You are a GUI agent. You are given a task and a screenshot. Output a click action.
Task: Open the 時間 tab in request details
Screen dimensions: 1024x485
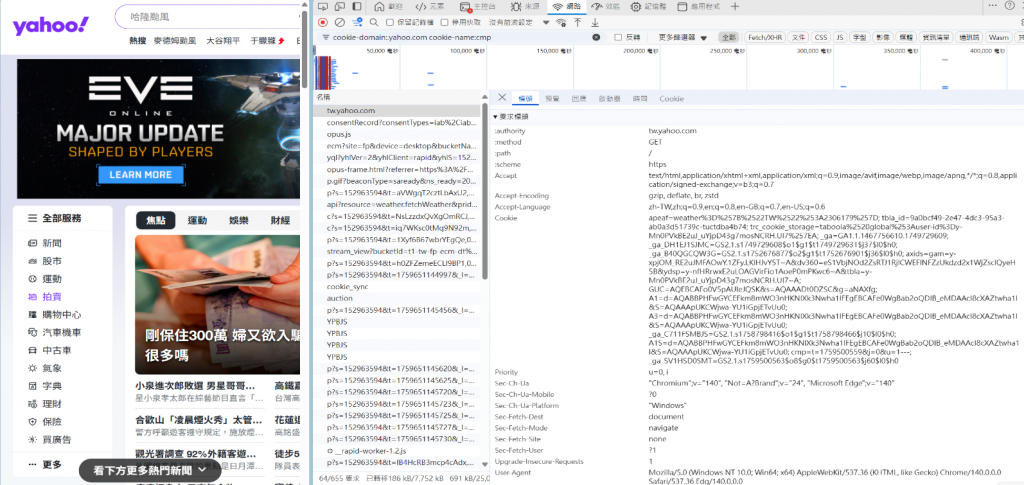coord(640,99)
